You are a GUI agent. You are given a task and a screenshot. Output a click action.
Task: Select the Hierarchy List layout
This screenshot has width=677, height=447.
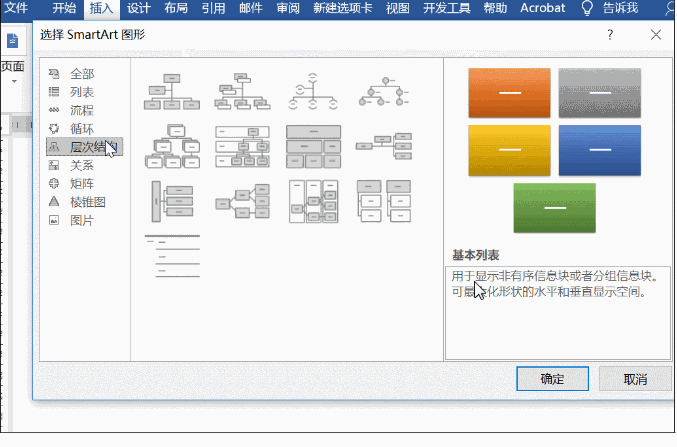(x=384, y=201)
